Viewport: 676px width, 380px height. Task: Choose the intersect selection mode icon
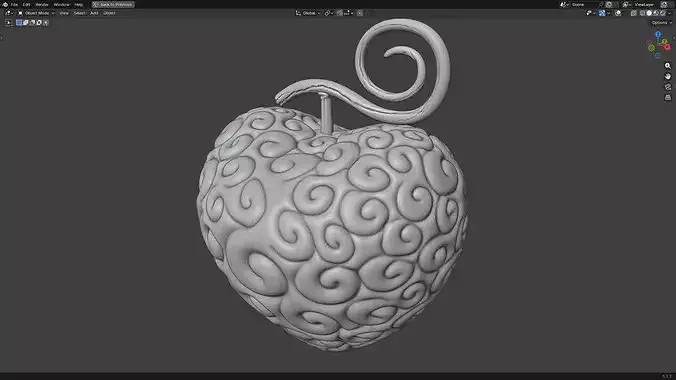click(46, 22)
